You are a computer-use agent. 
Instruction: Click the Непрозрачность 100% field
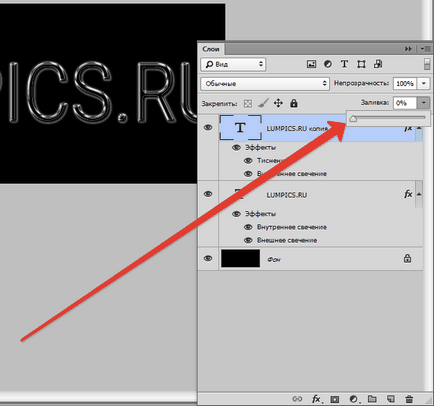point(405,83)
